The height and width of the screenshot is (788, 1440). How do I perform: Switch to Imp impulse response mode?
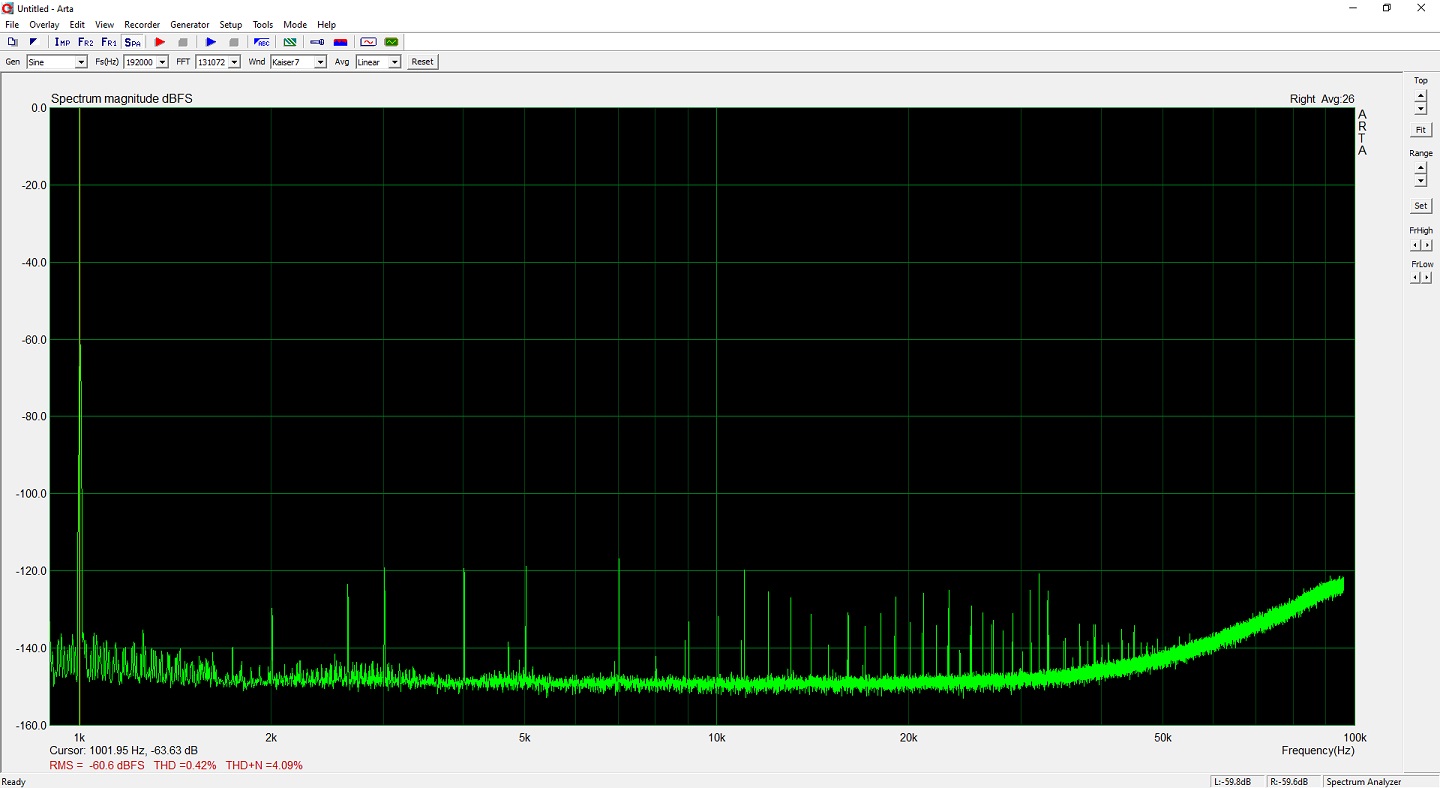(62, 42)
